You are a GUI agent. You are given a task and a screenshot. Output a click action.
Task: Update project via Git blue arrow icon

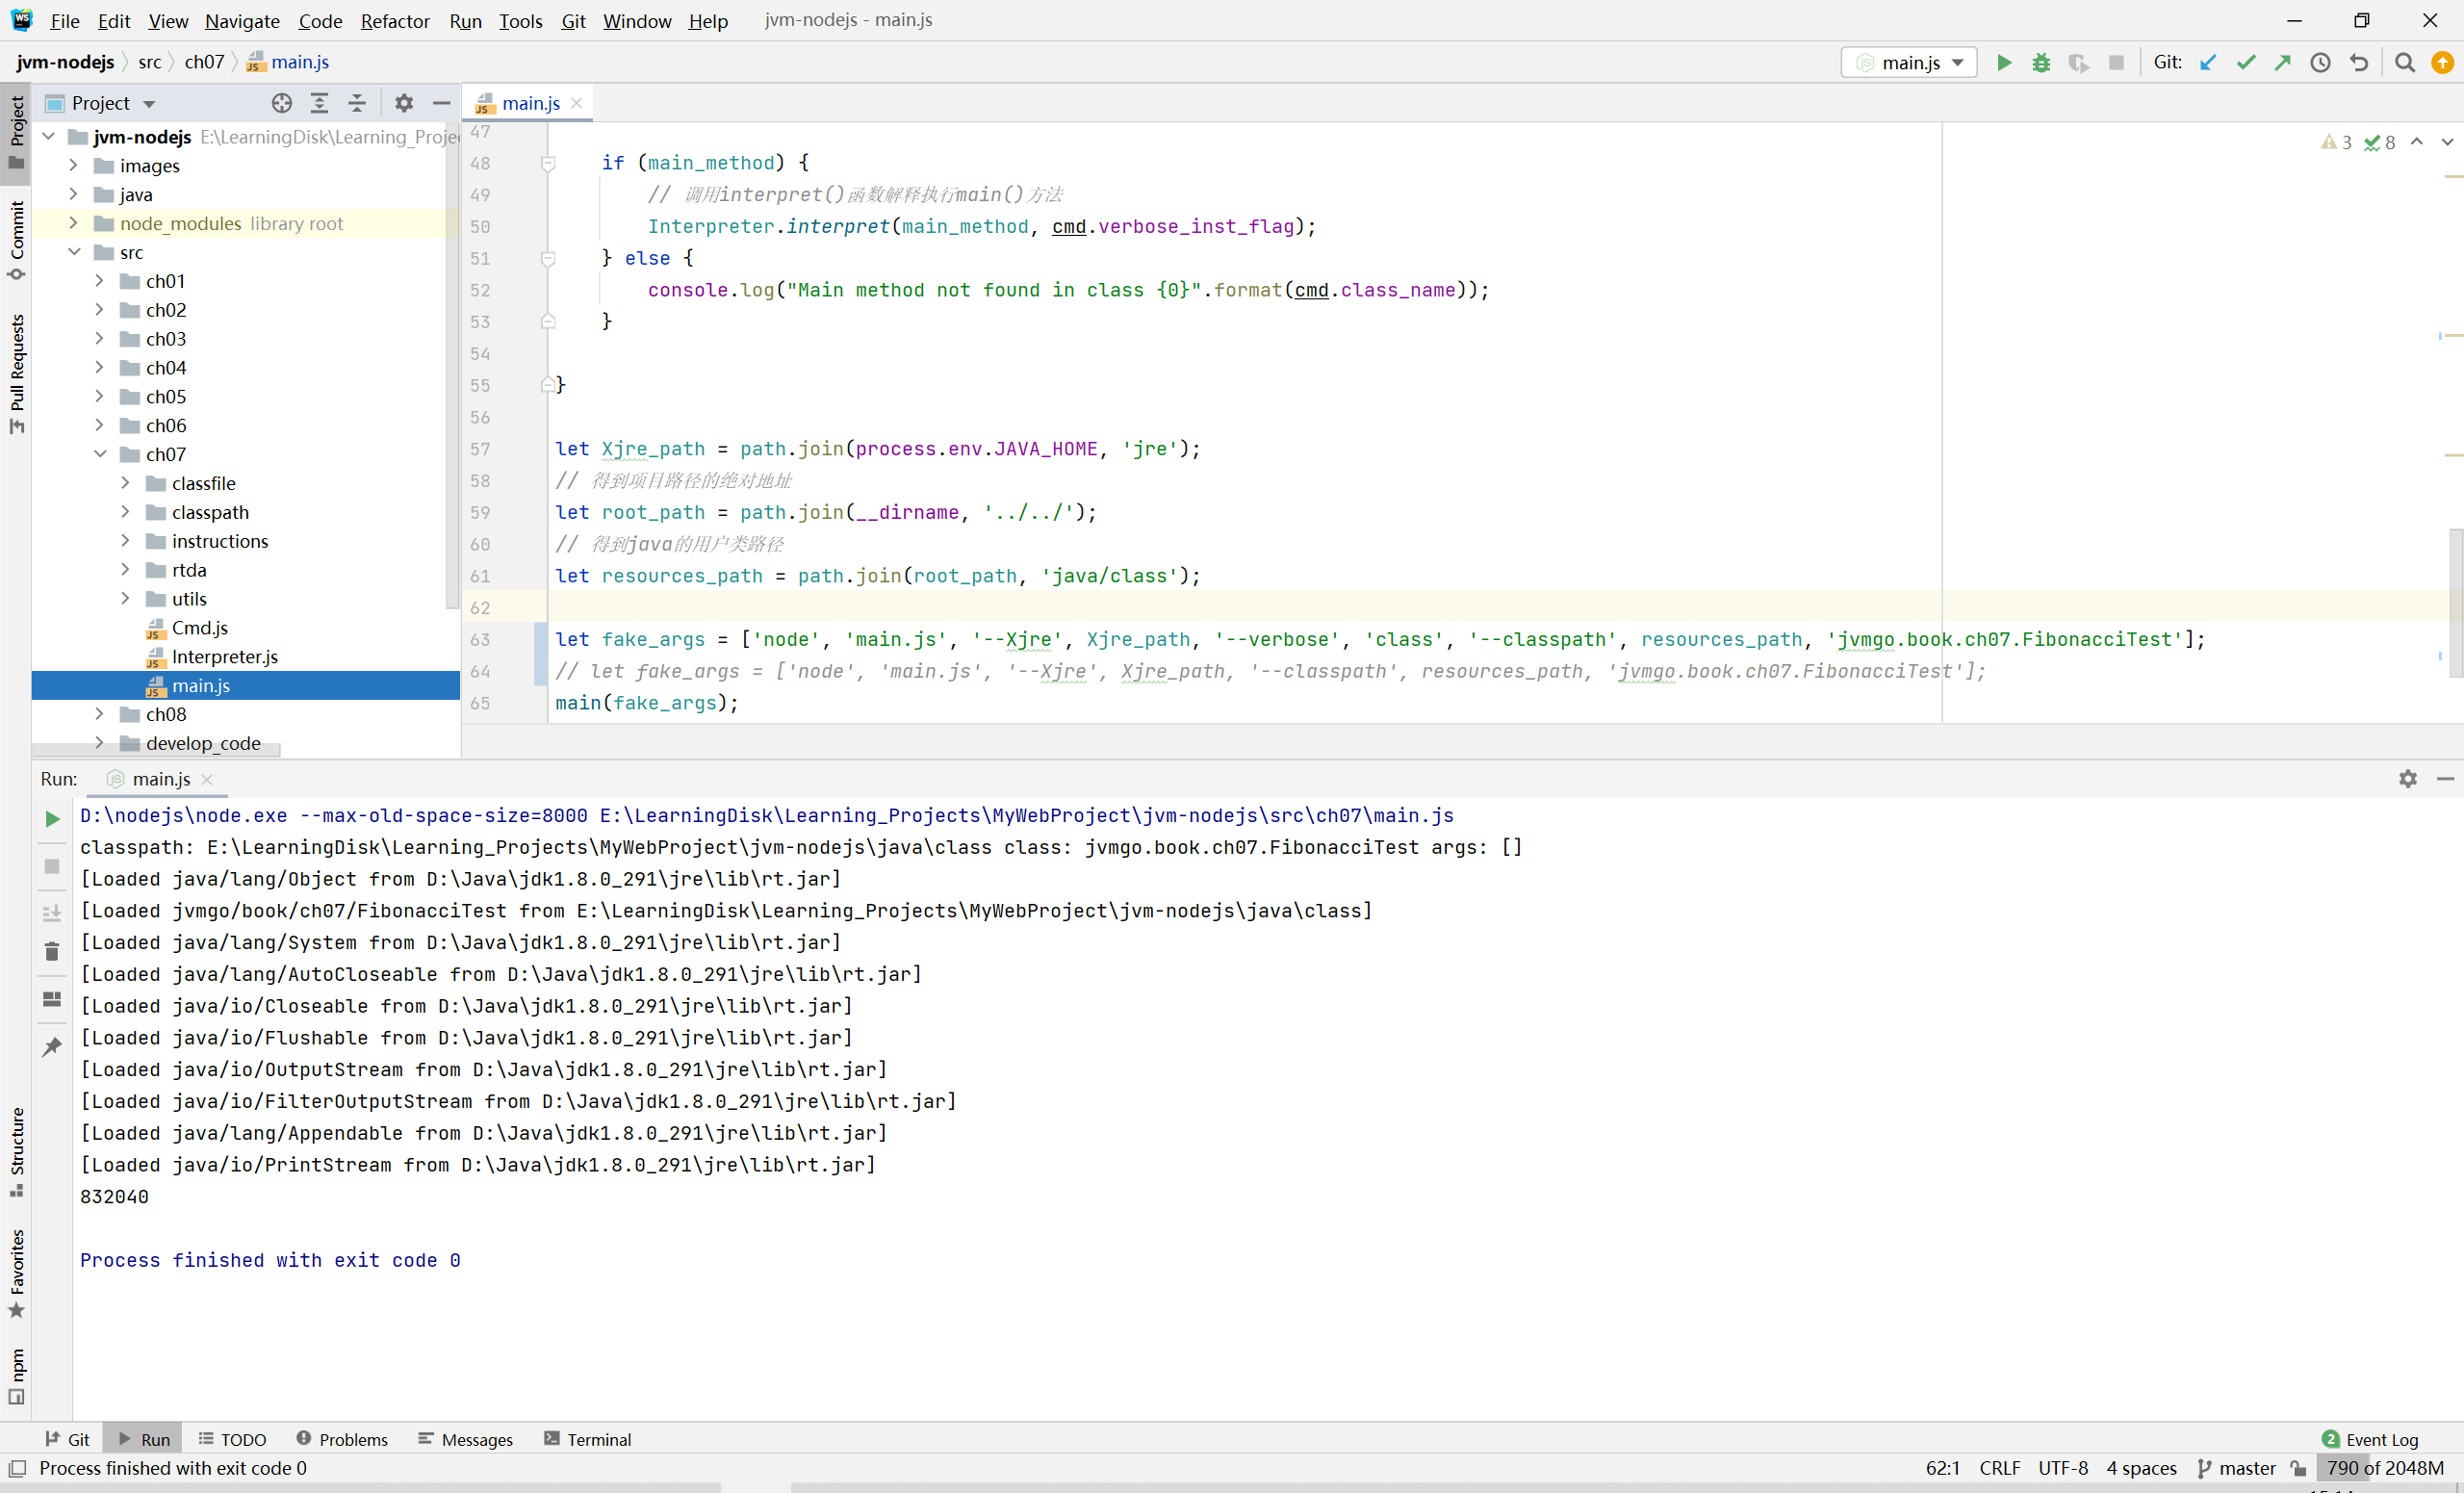(2208, 62)
